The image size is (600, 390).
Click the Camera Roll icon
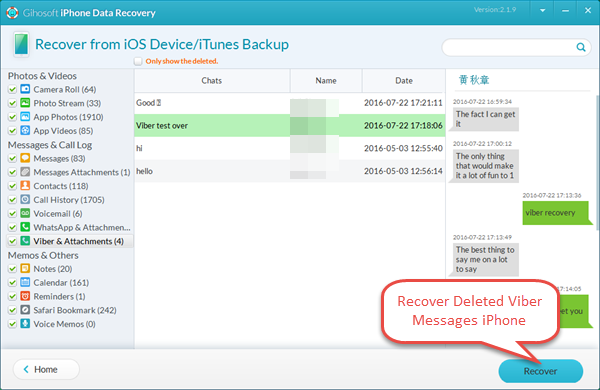pyautogui.click(x=25, y=89)
